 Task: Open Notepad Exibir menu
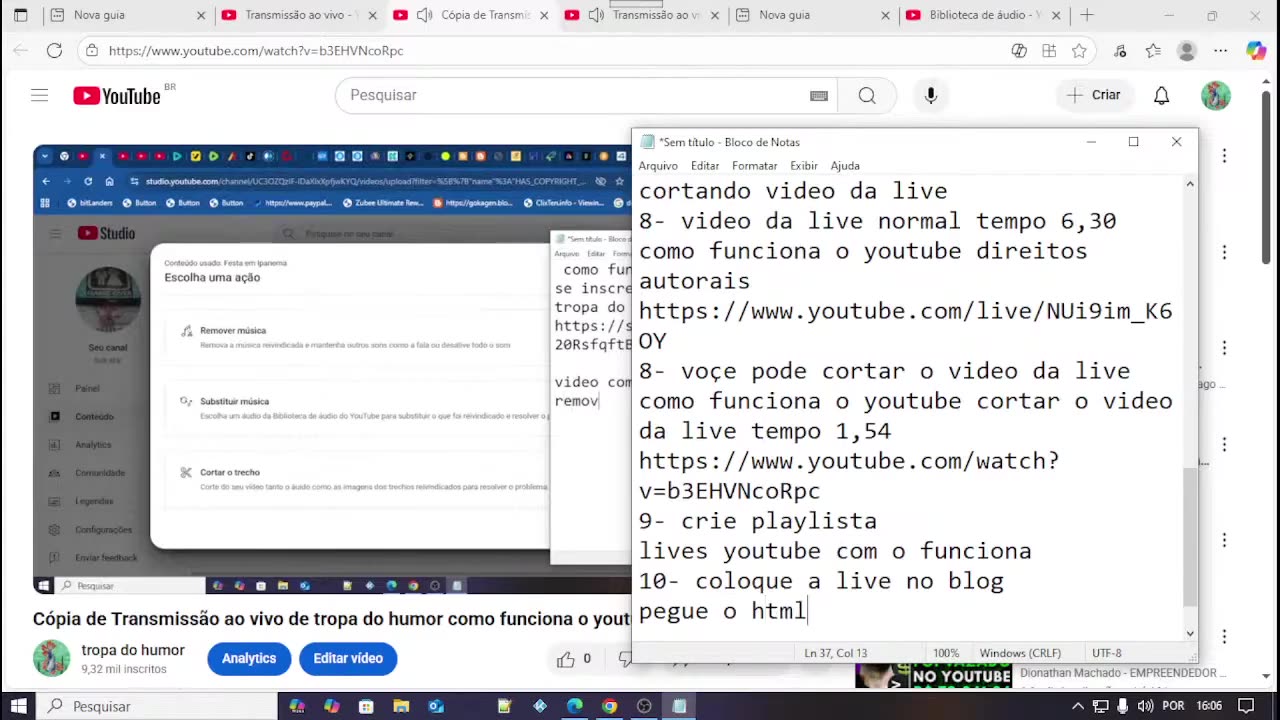pos(804,165)
